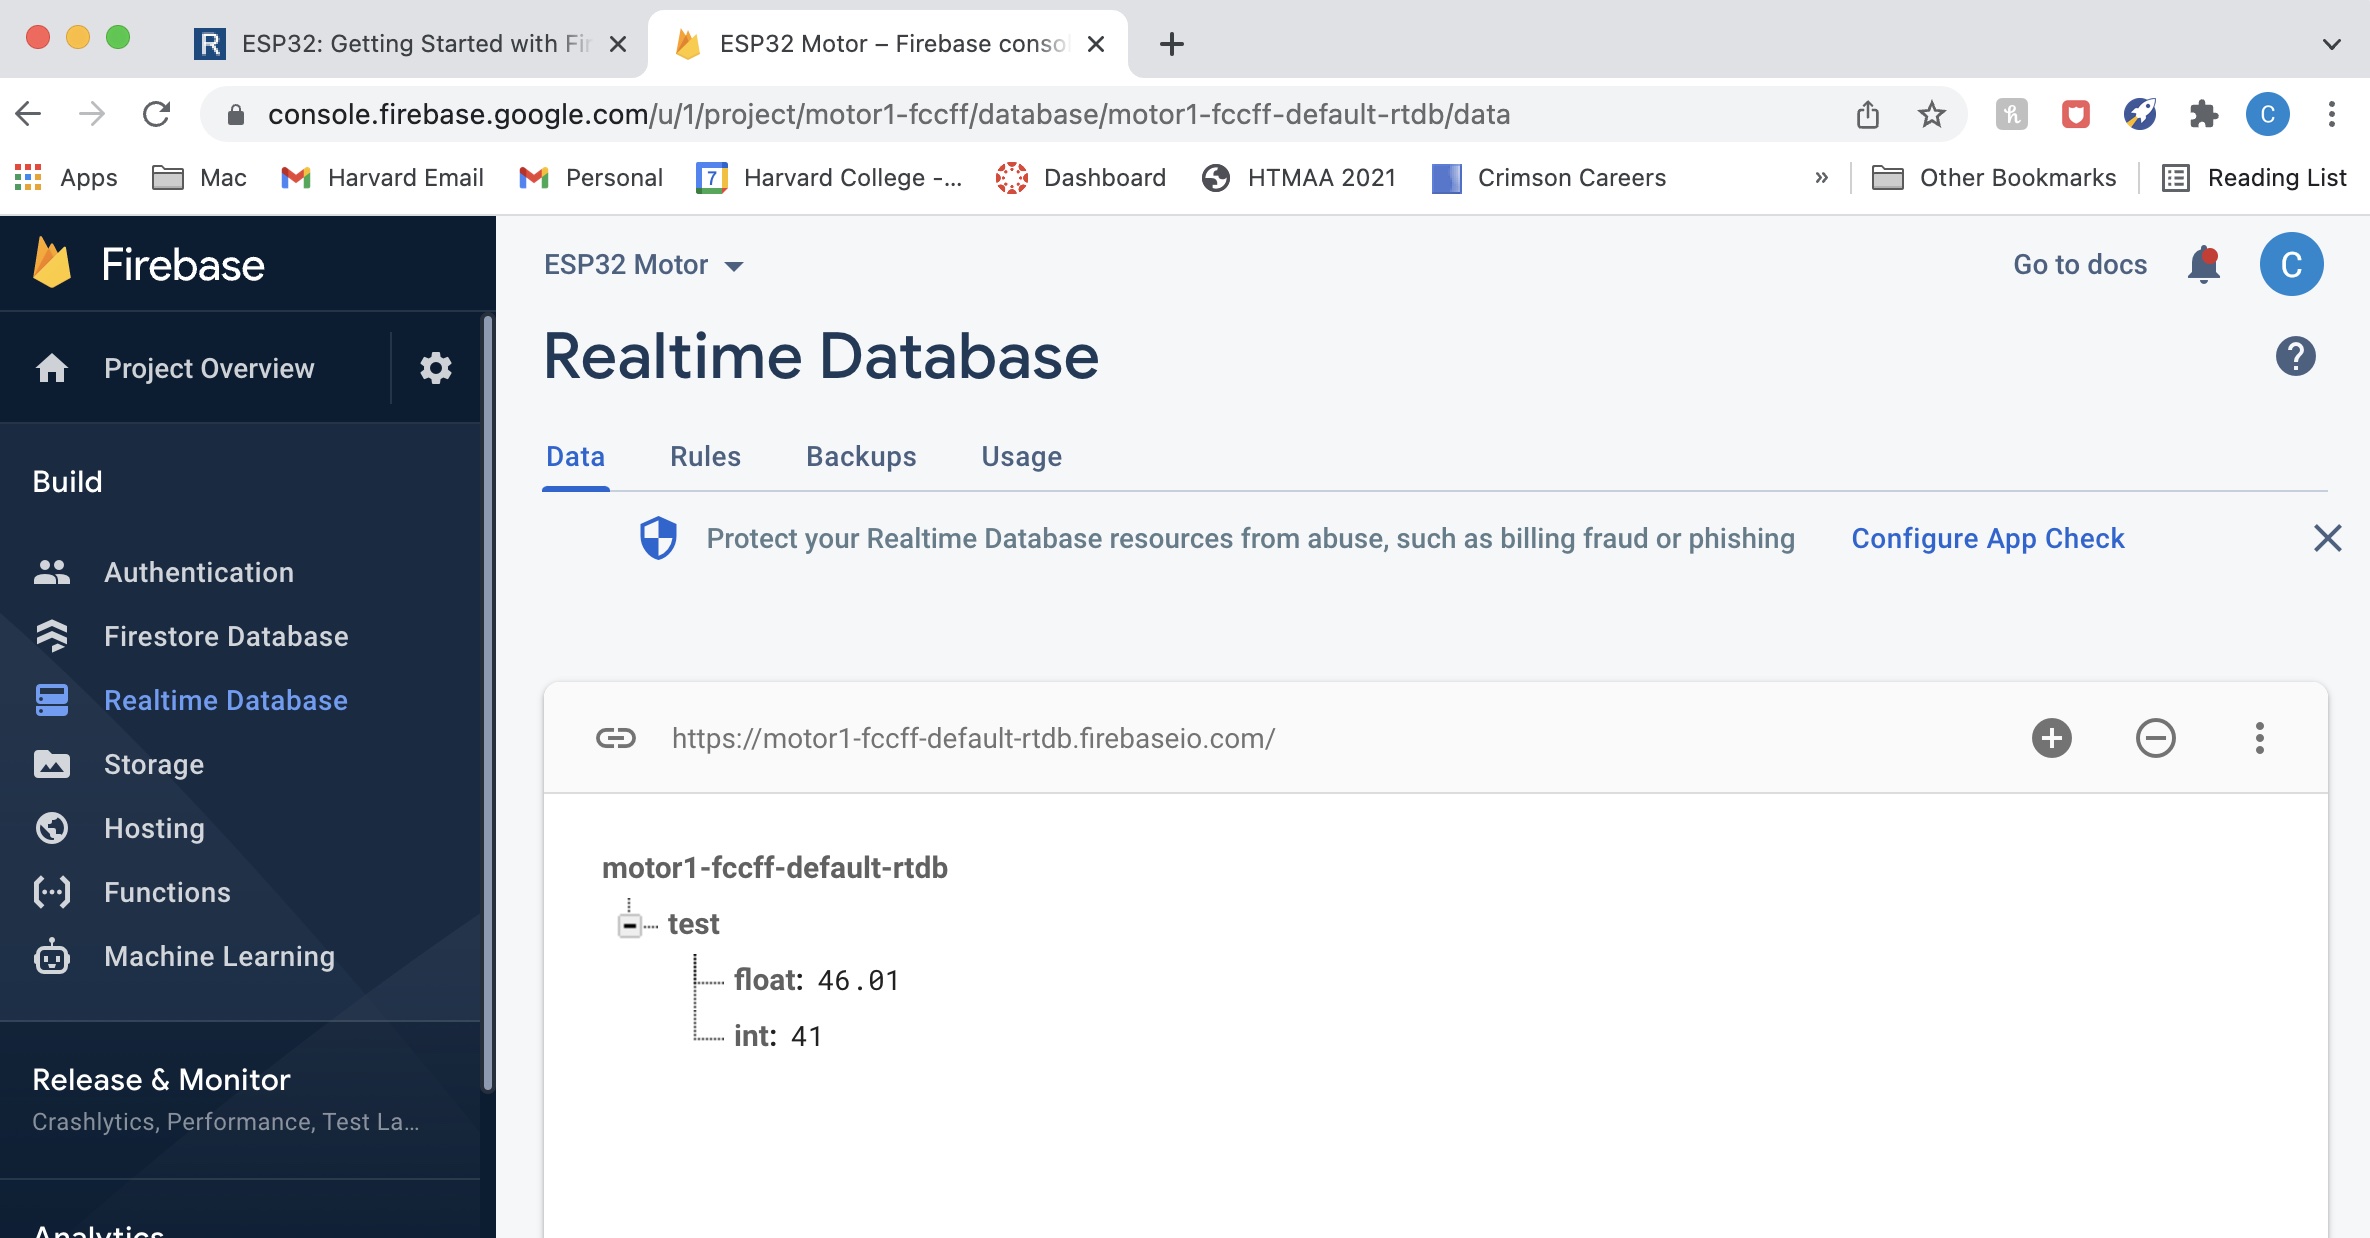The width and height of the screenshot is (2370, 1238).
Task: Switch to the Usage tab
Action: pyautogui.click(x=1022, y=456)
